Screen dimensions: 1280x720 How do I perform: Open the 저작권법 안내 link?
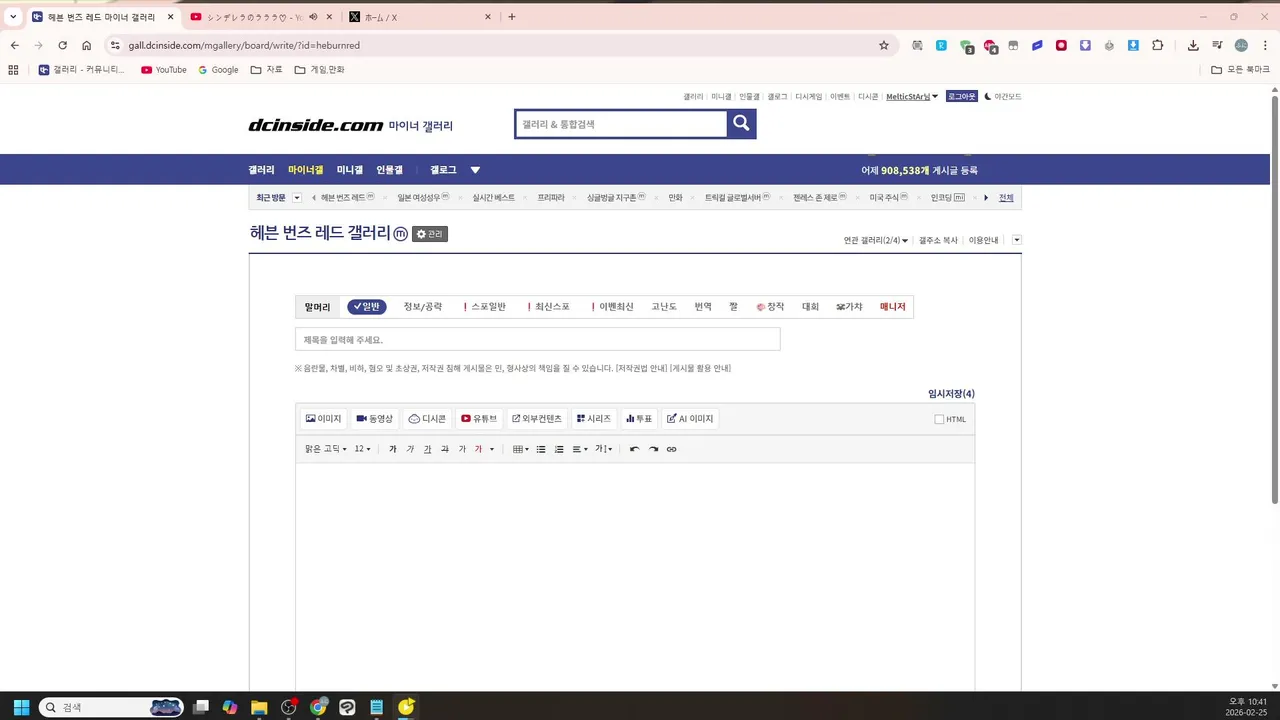point(641,368)
